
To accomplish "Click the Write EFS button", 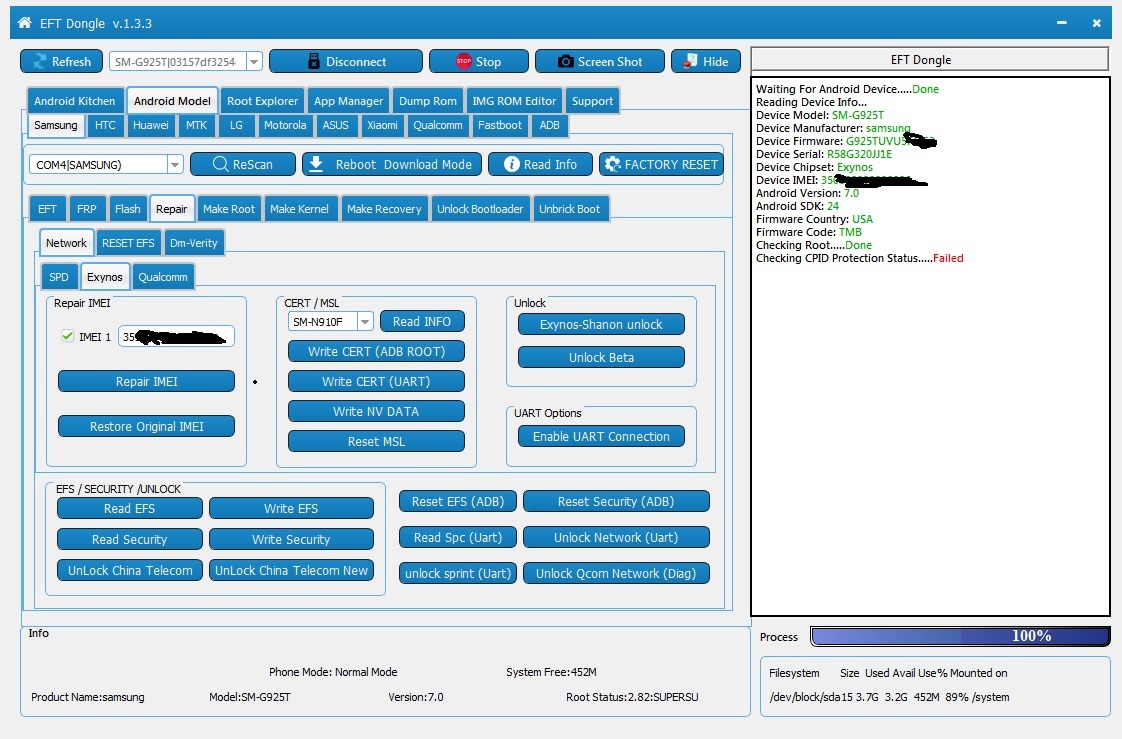I will [291, 508].
